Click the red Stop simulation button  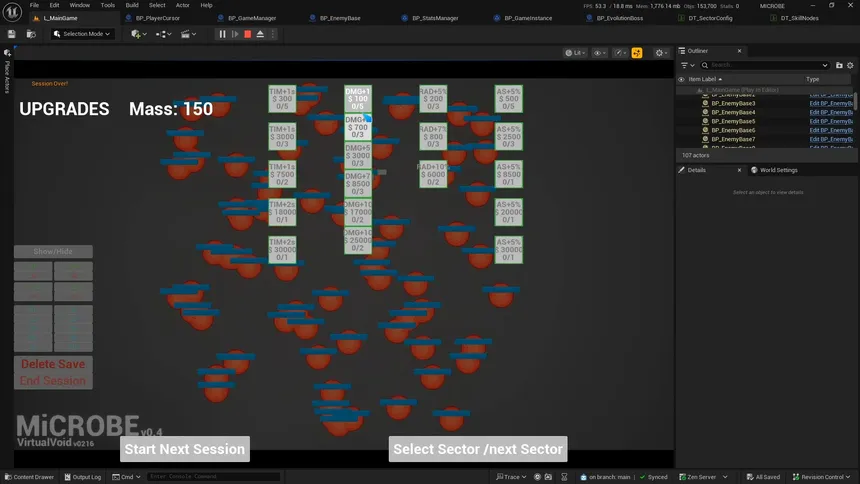pos(248,34)
